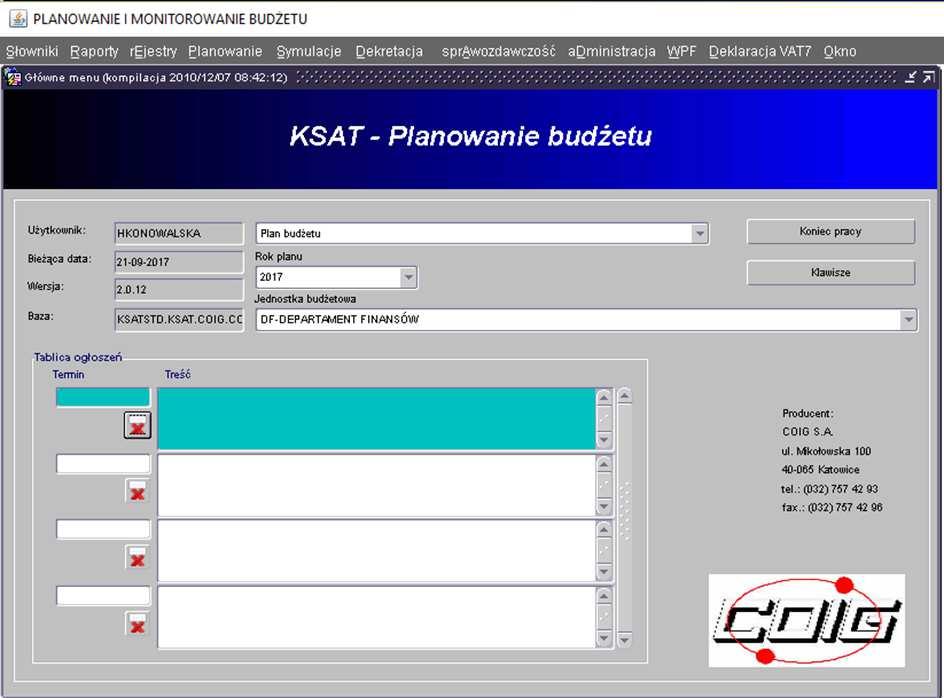Screen dimensions: 944x698
Task: Delete third announcement with red X icon
Action: pos(137,557)
